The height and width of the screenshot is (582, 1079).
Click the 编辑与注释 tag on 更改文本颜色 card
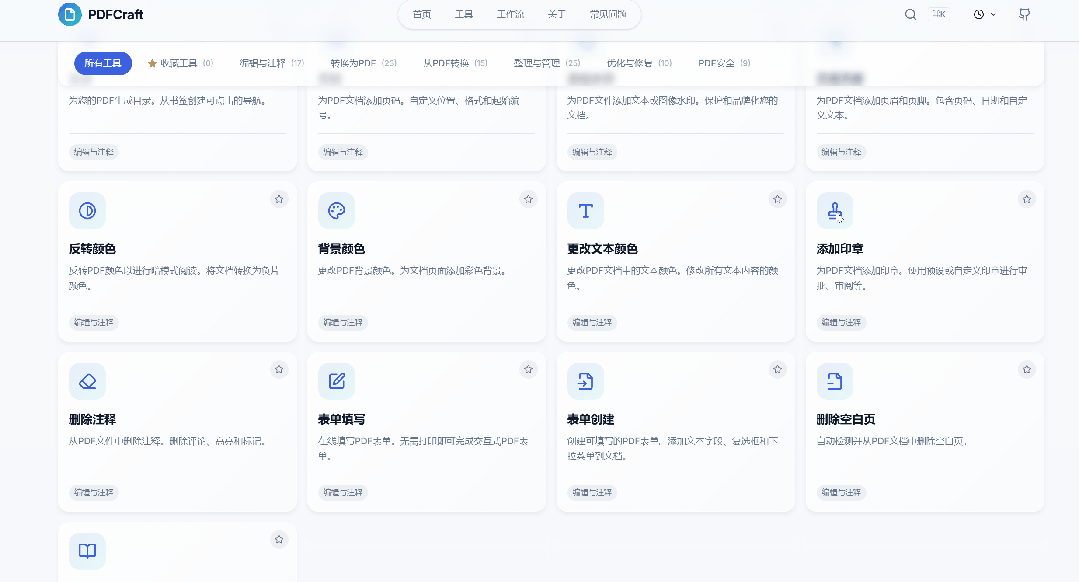pos(592,323)
